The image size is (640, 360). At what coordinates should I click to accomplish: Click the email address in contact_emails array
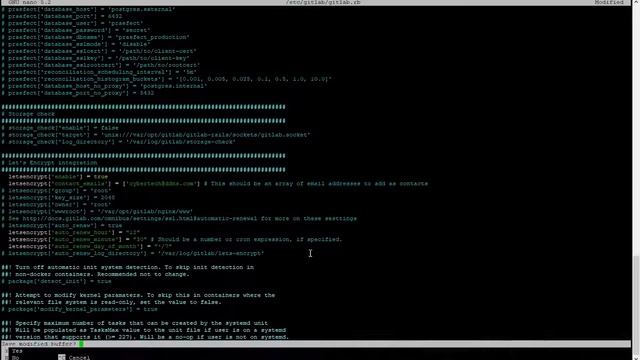(x=161, y=184)
